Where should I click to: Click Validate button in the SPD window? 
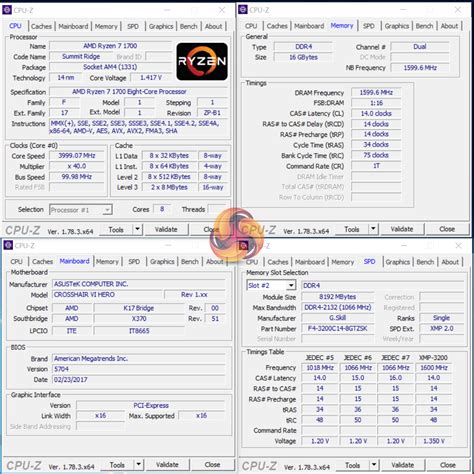tap(403, 465)
